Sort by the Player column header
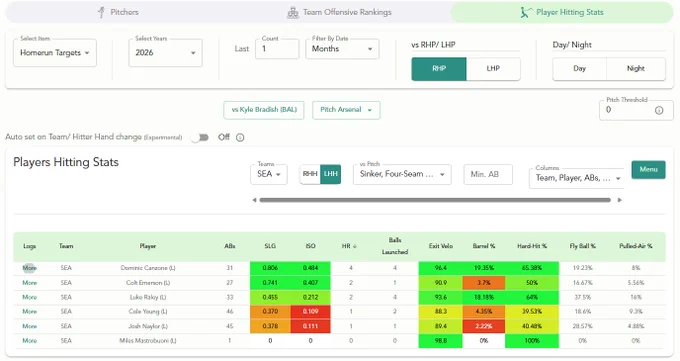 tap(147, 246)
